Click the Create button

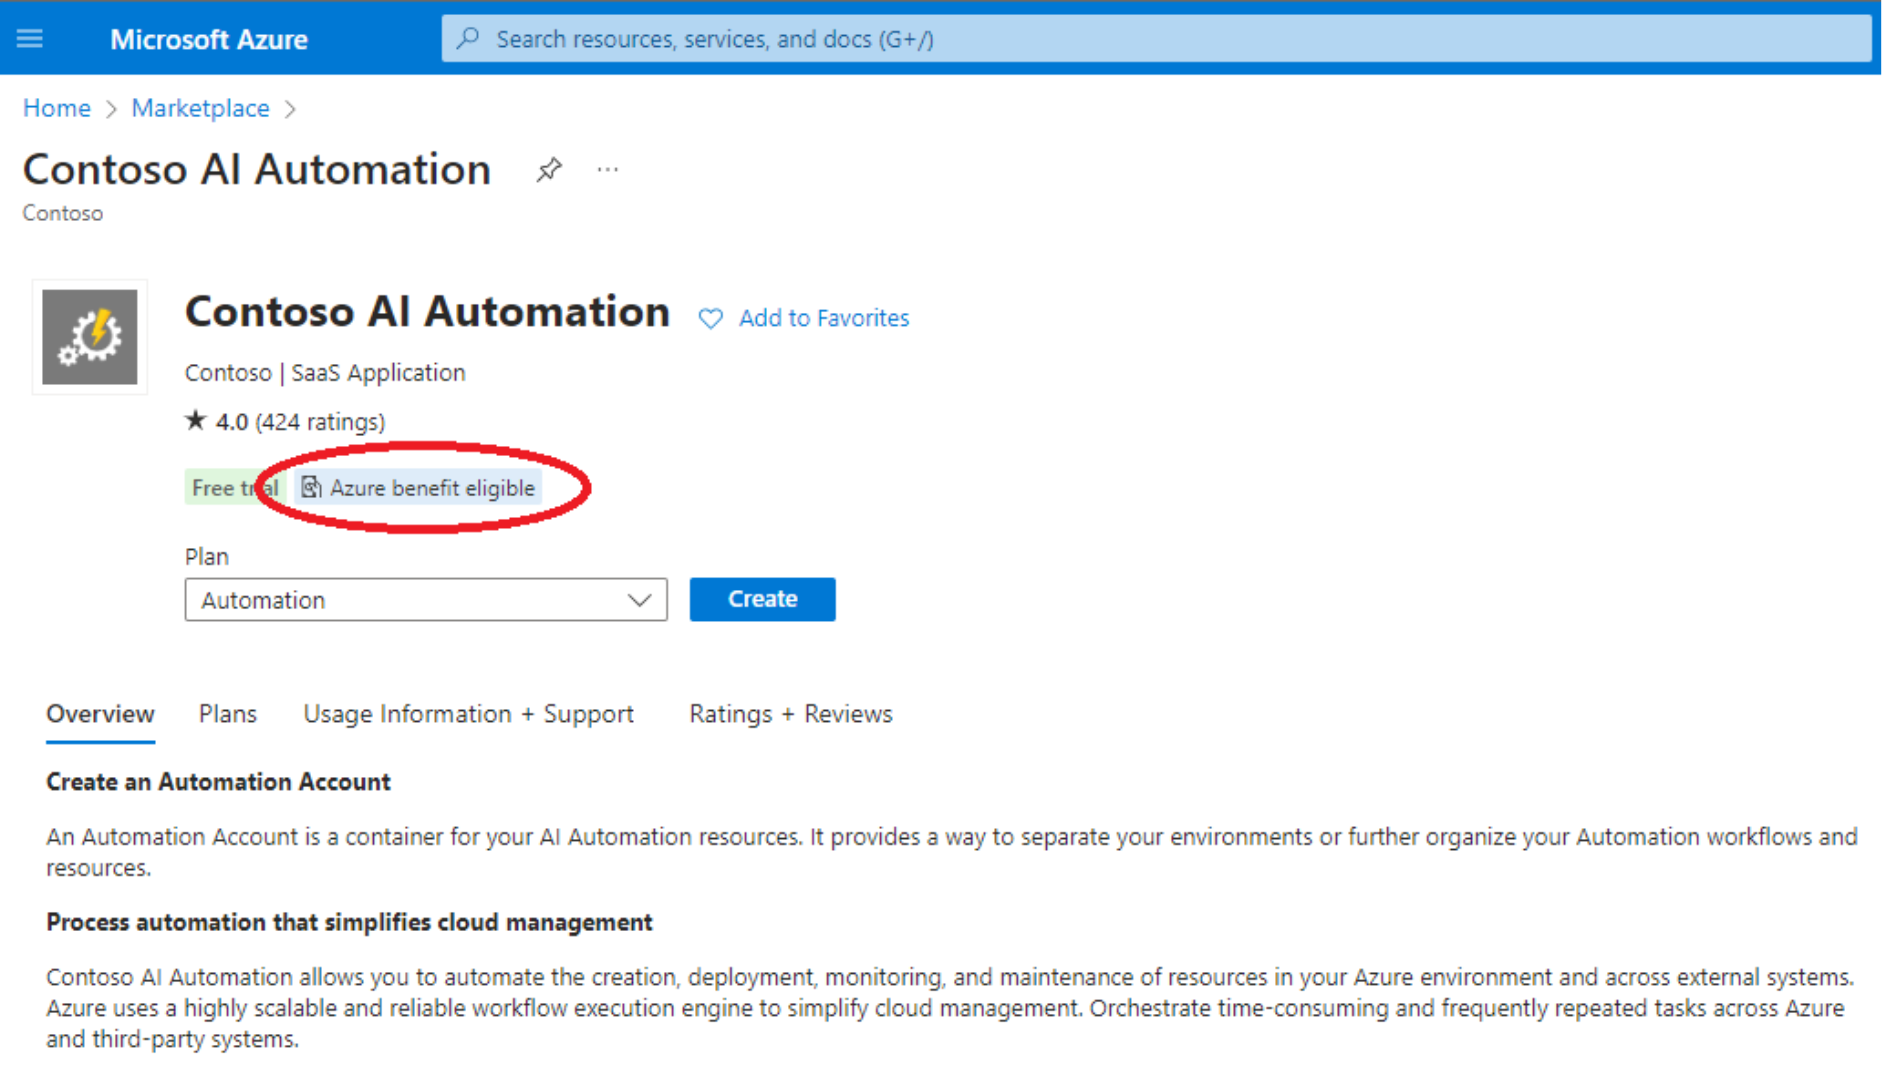[x=762, y=599]
